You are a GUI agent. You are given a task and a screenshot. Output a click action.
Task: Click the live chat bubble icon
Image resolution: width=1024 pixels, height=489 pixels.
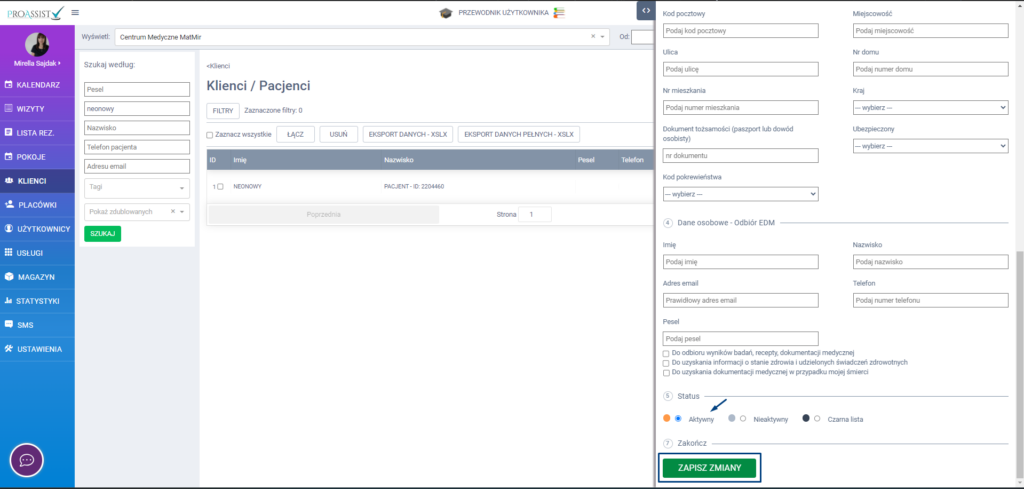click(26, 460)
